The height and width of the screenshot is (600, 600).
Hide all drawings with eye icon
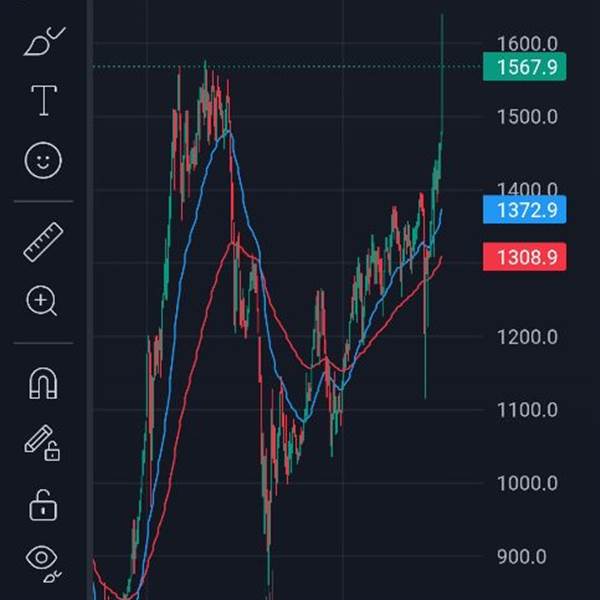pos(43,563)
